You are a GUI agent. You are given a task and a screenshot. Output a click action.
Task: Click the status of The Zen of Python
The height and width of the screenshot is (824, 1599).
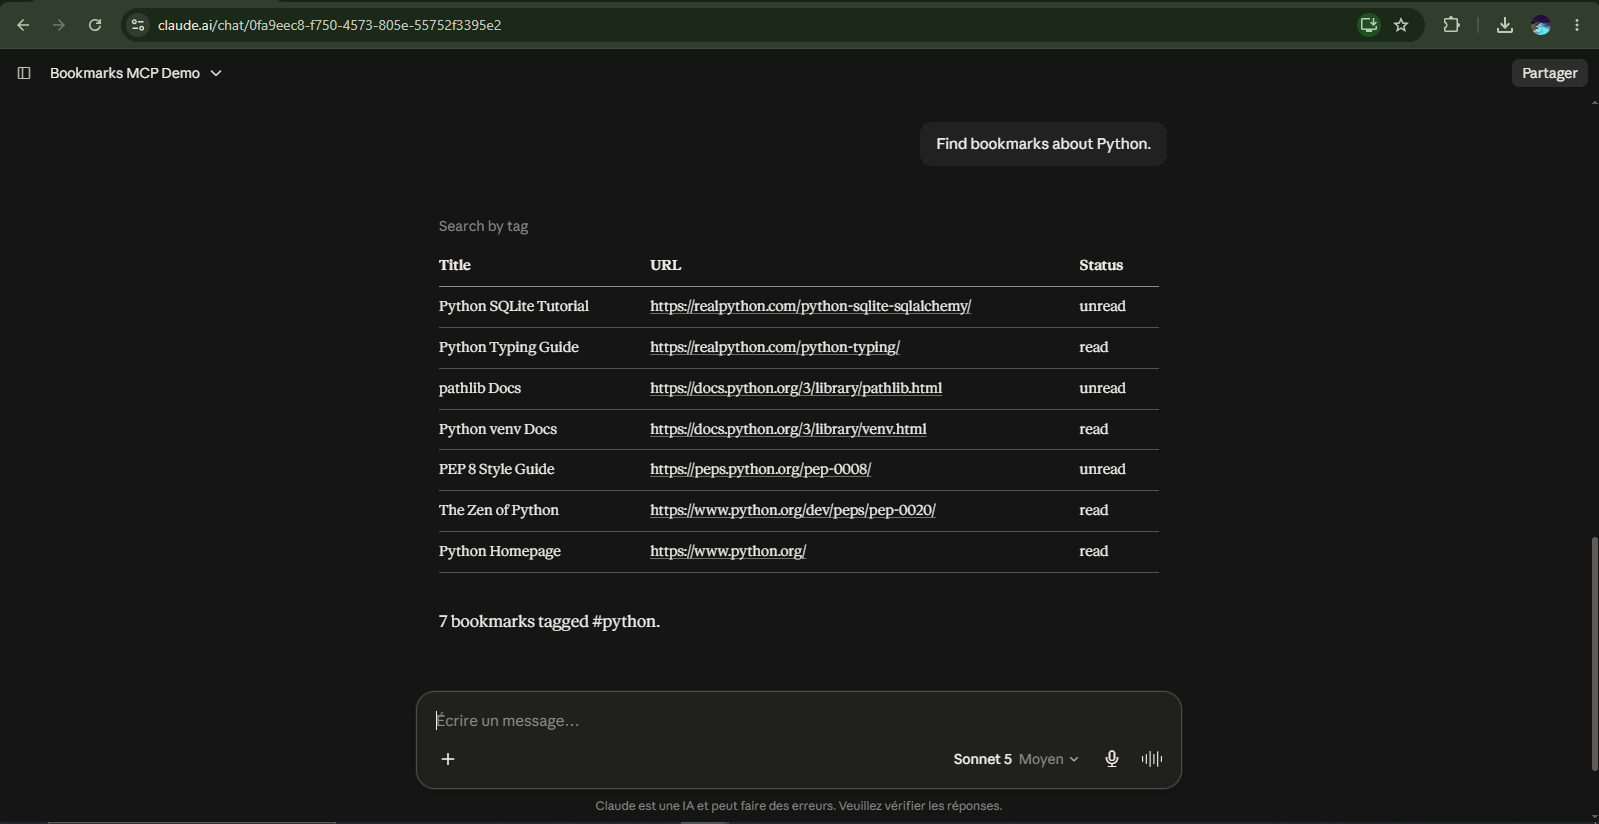coord(1094,510)
